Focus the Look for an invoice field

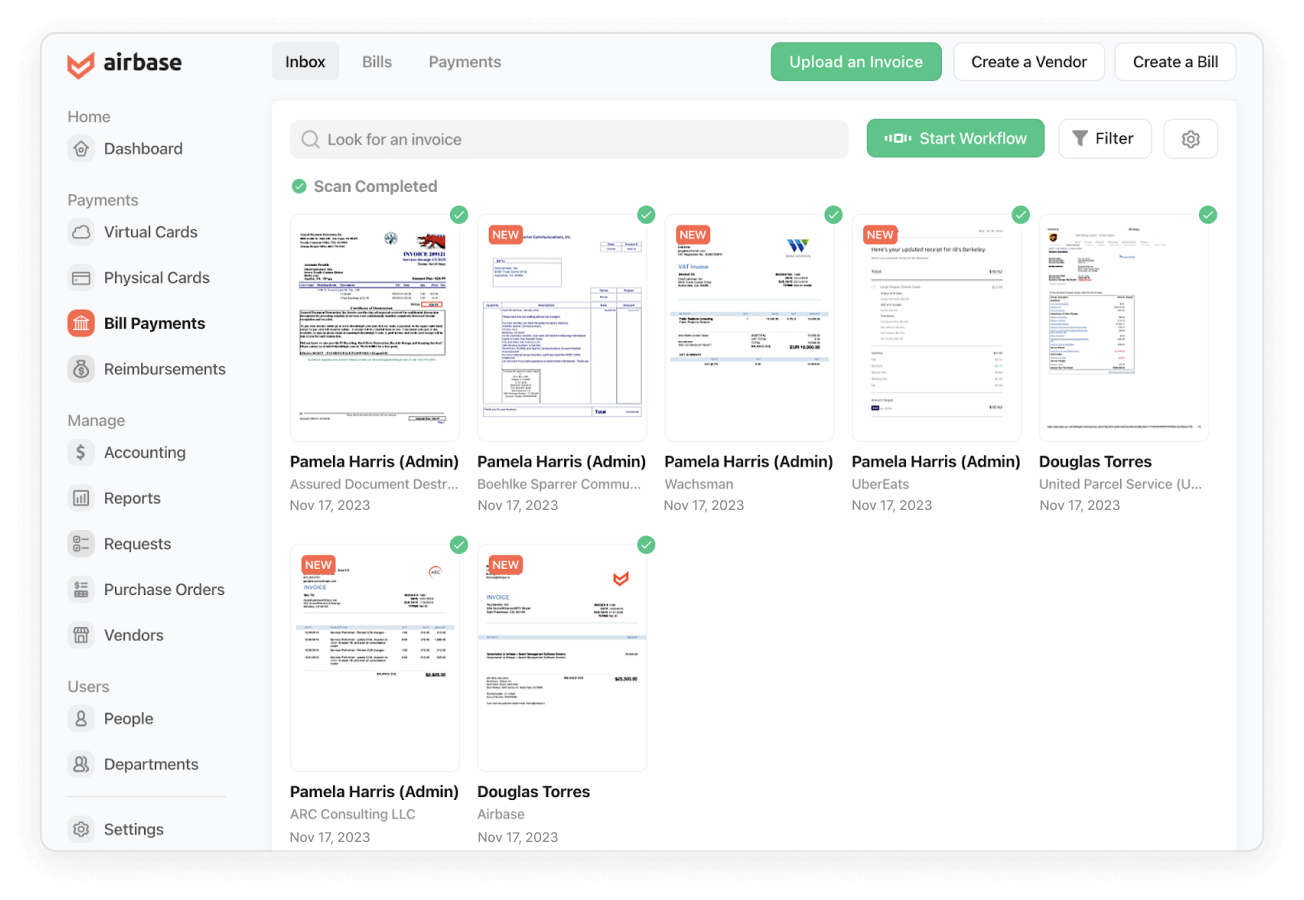(569, 139)
